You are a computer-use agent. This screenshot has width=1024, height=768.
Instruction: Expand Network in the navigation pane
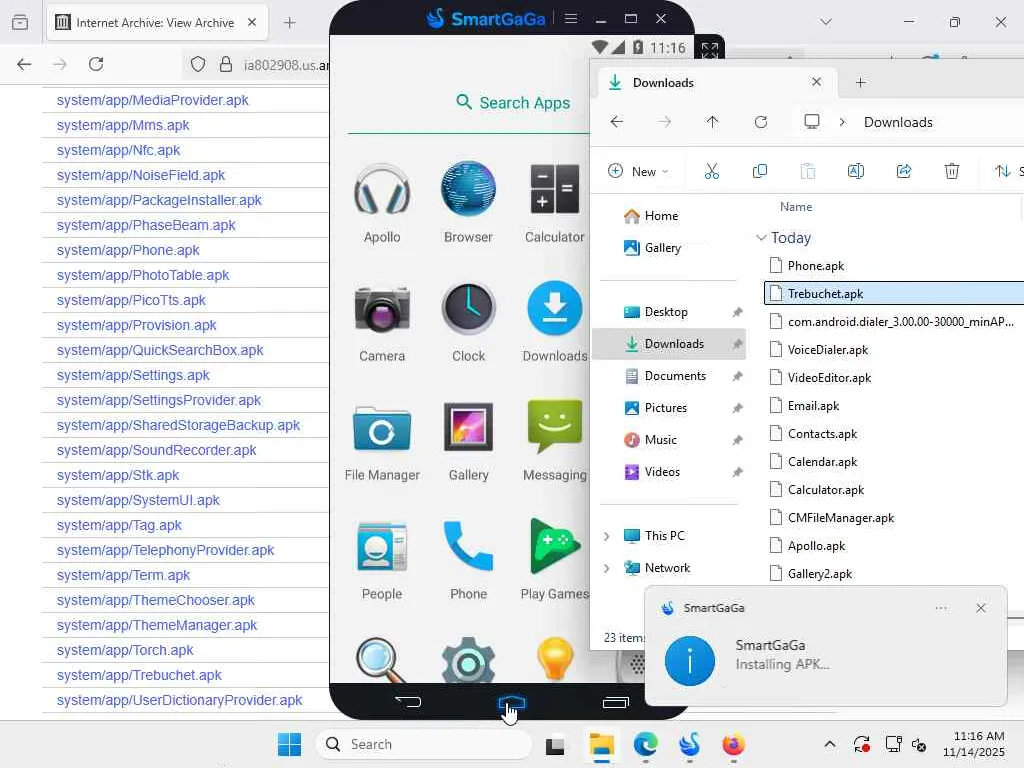pyautogui.click(x=607, y=568)
